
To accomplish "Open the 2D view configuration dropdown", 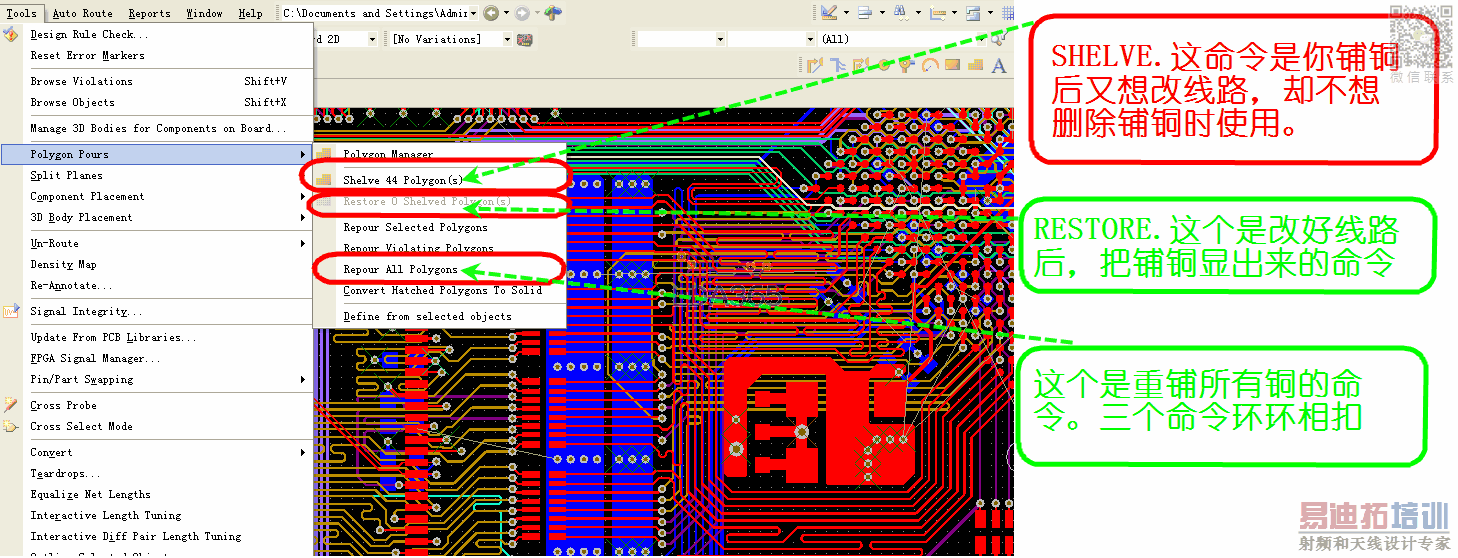I will pos(372,39).
